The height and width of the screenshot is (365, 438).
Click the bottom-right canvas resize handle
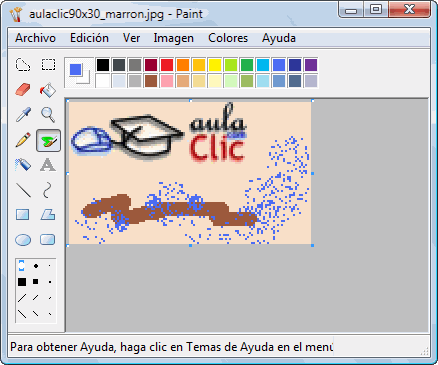pyautogui.click(x=313, y=245)
